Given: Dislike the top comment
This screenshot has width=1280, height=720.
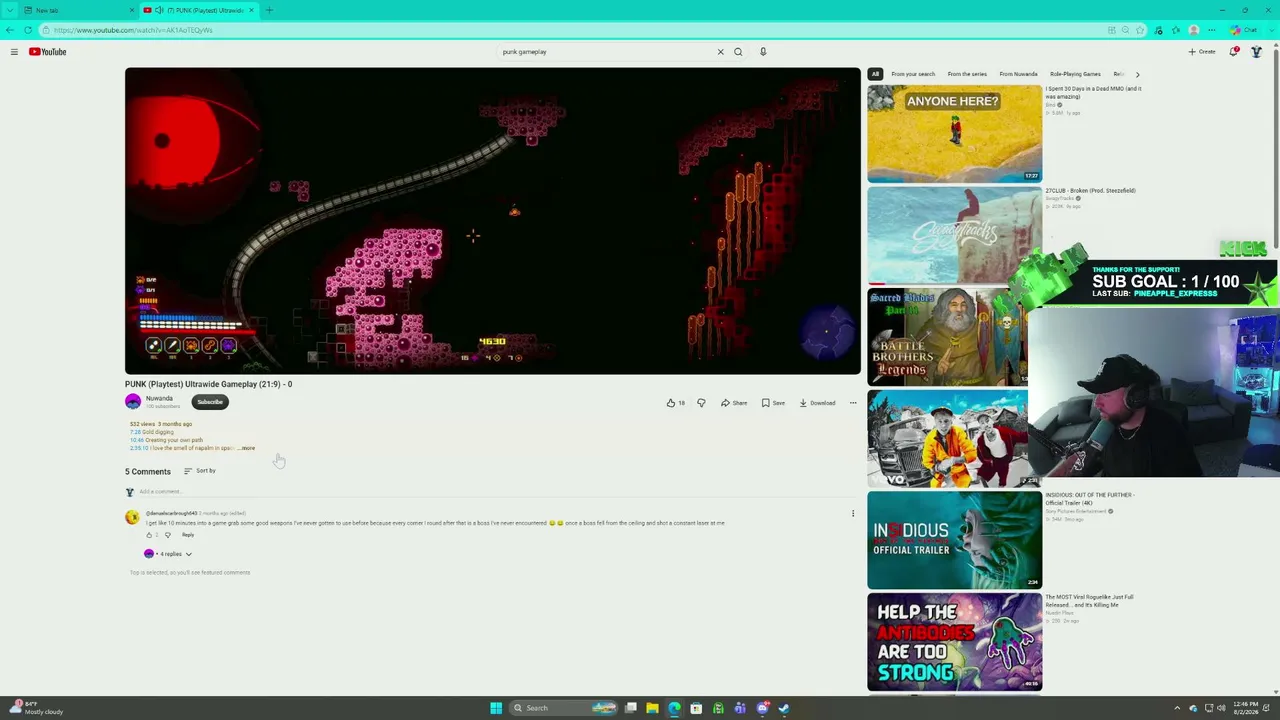Looking at the screenshot, I should coord(167,535).
